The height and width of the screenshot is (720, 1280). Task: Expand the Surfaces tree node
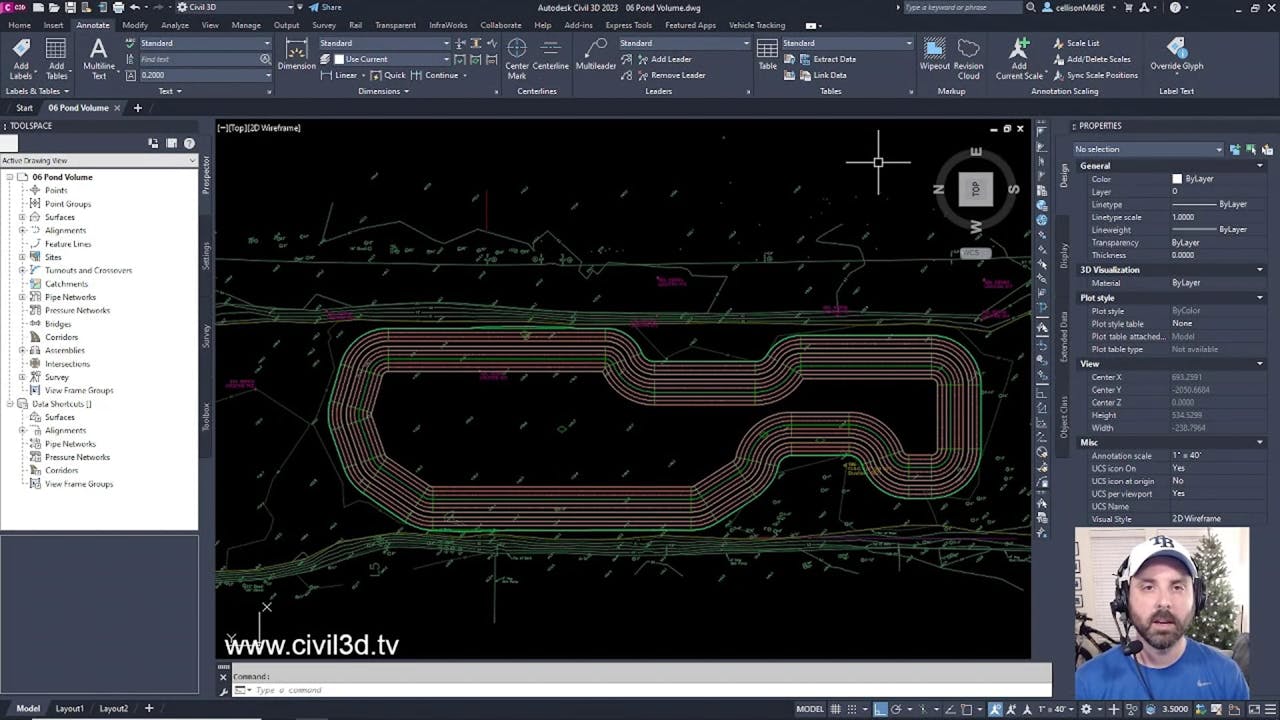pos(22,217)
